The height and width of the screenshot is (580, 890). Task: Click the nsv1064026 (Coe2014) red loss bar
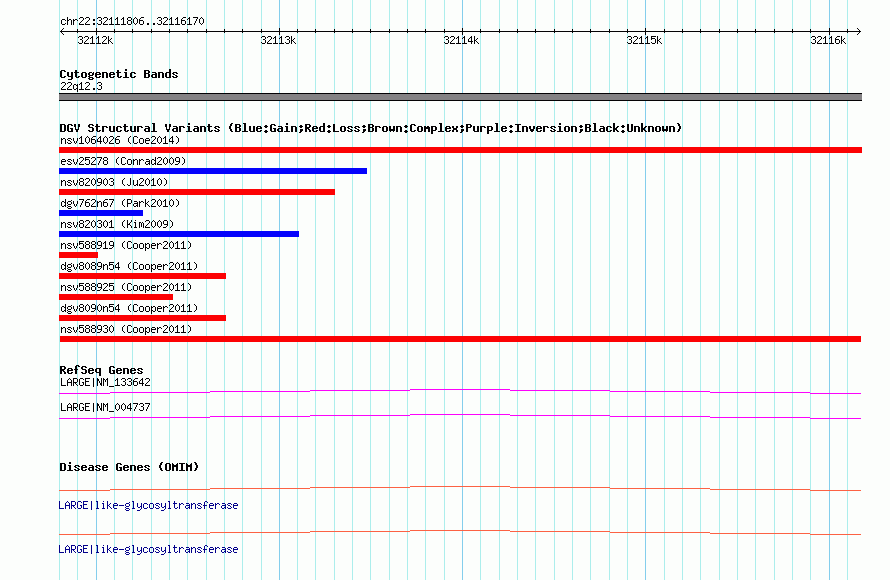(460, 150)
